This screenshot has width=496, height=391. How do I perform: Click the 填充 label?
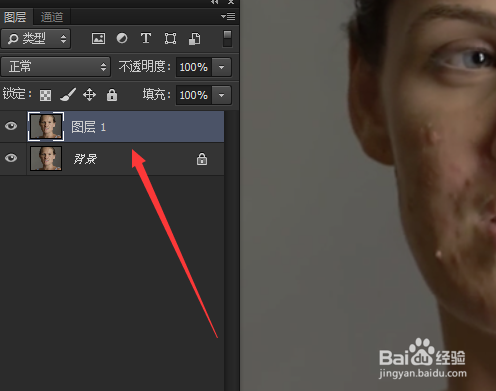point(156,95)
